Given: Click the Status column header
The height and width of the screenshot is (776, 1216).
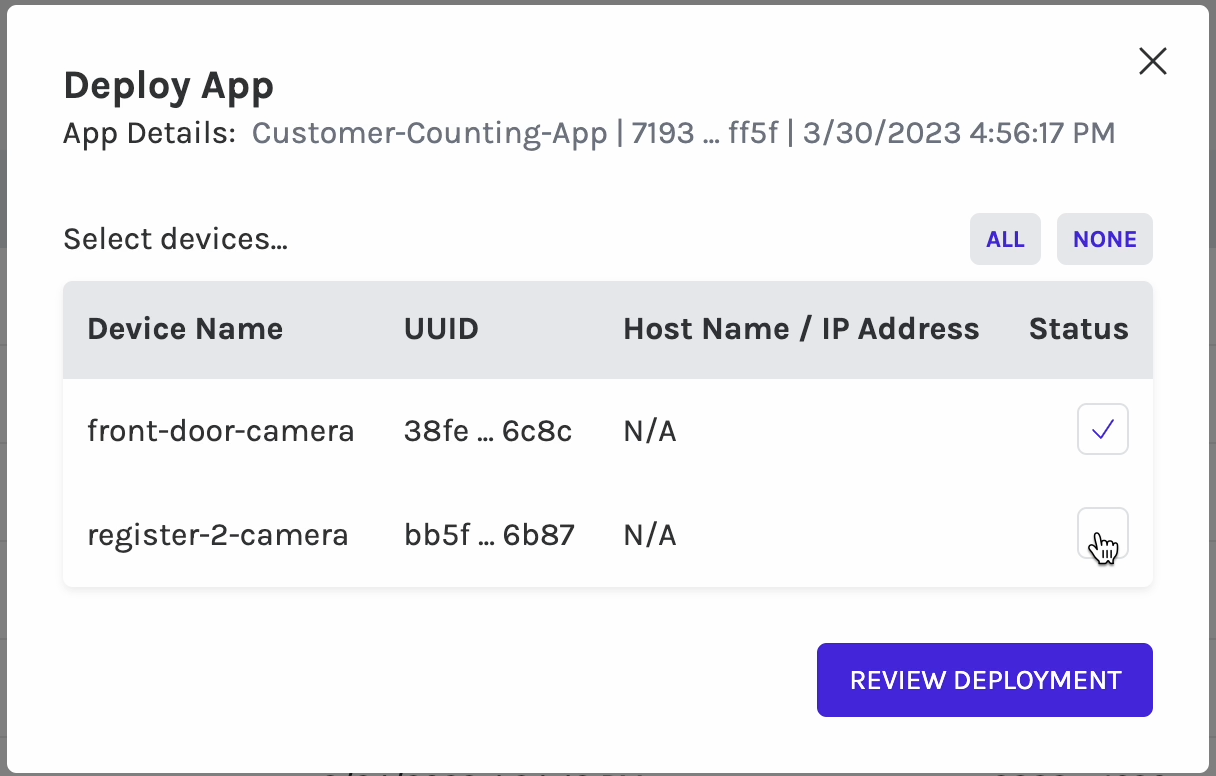Looking at the screenshot, I should point(1078,330).
